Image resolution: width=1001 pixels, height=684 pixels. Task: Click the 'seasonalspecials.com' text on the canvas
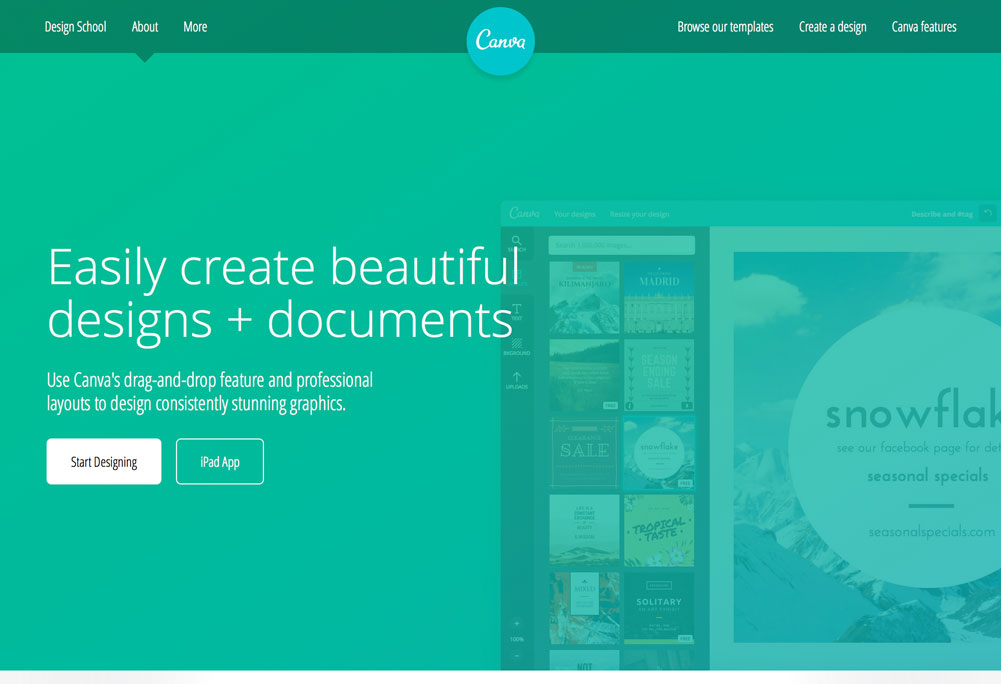[931, 531]
